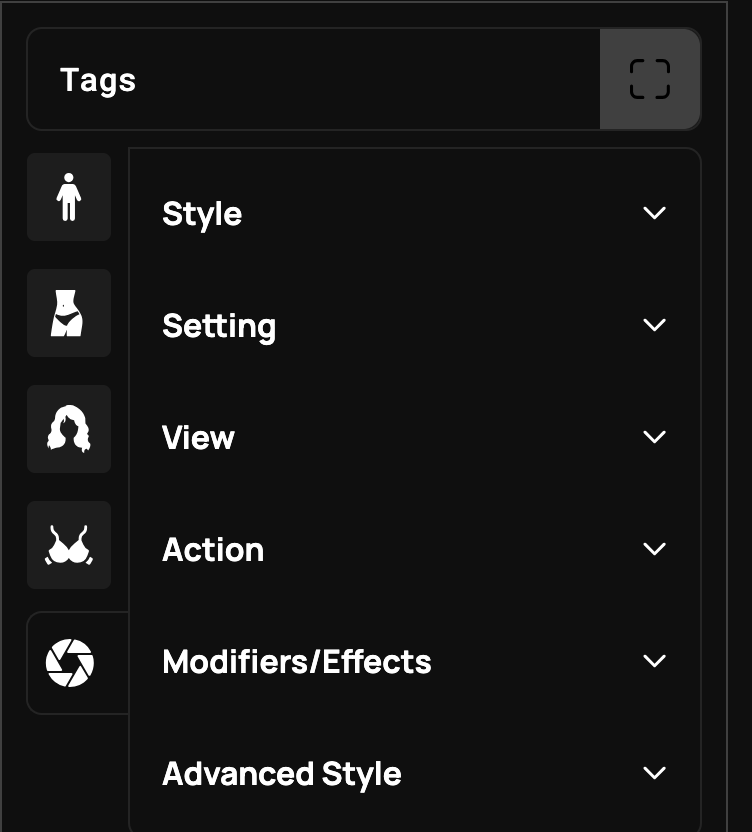This screenshot has width=752, height=832.
Task: Click the Style section label
Action: (x=202, y=214)
